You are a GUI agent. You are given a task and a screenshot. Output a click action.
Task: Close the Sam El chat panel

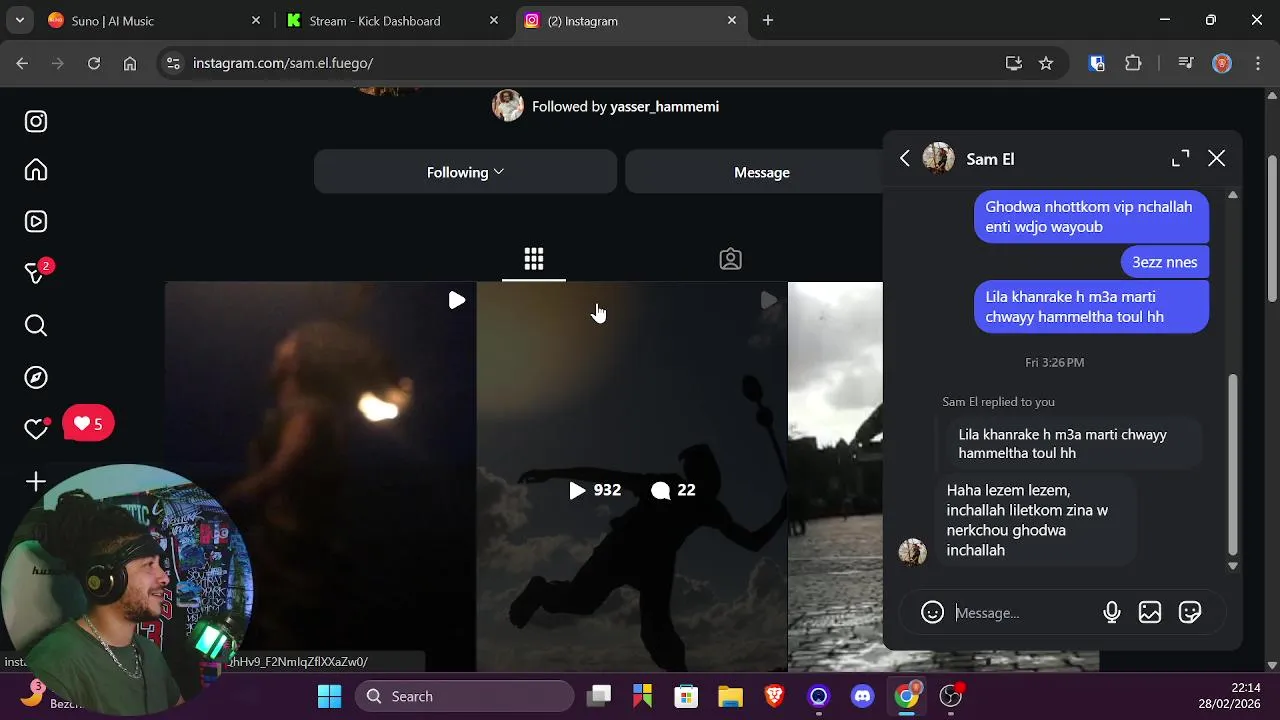[1216, 158]
